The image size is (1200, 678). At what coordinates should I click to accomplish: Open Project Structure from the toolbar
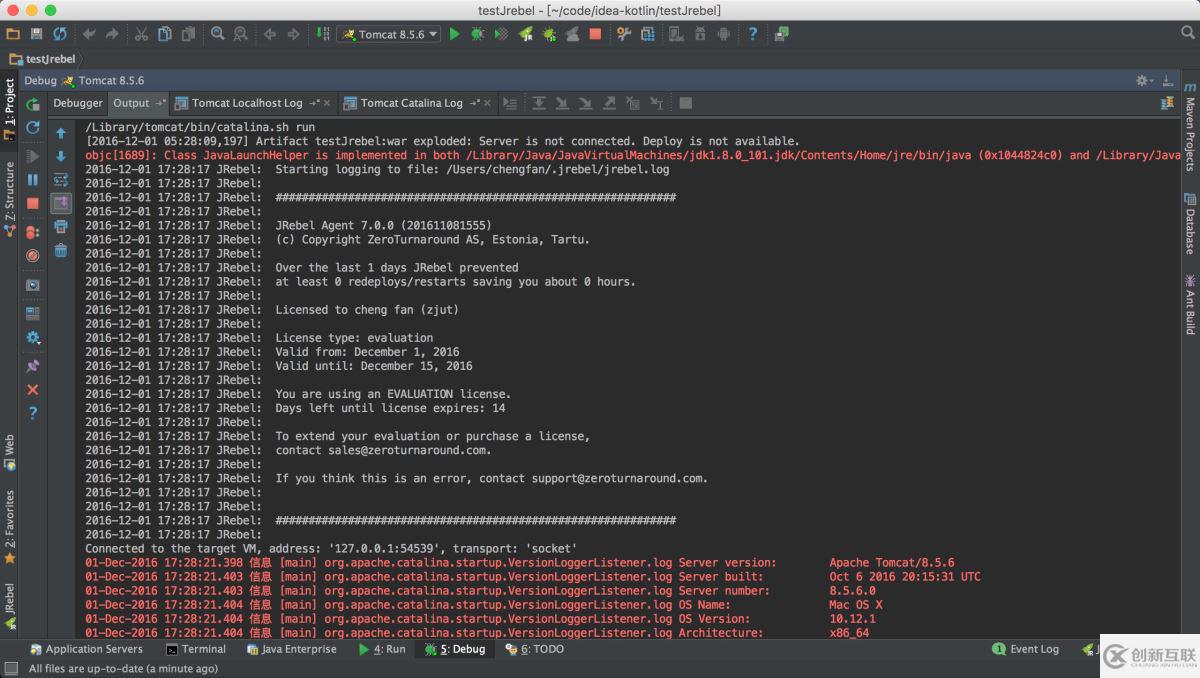[x=646, y=34]
